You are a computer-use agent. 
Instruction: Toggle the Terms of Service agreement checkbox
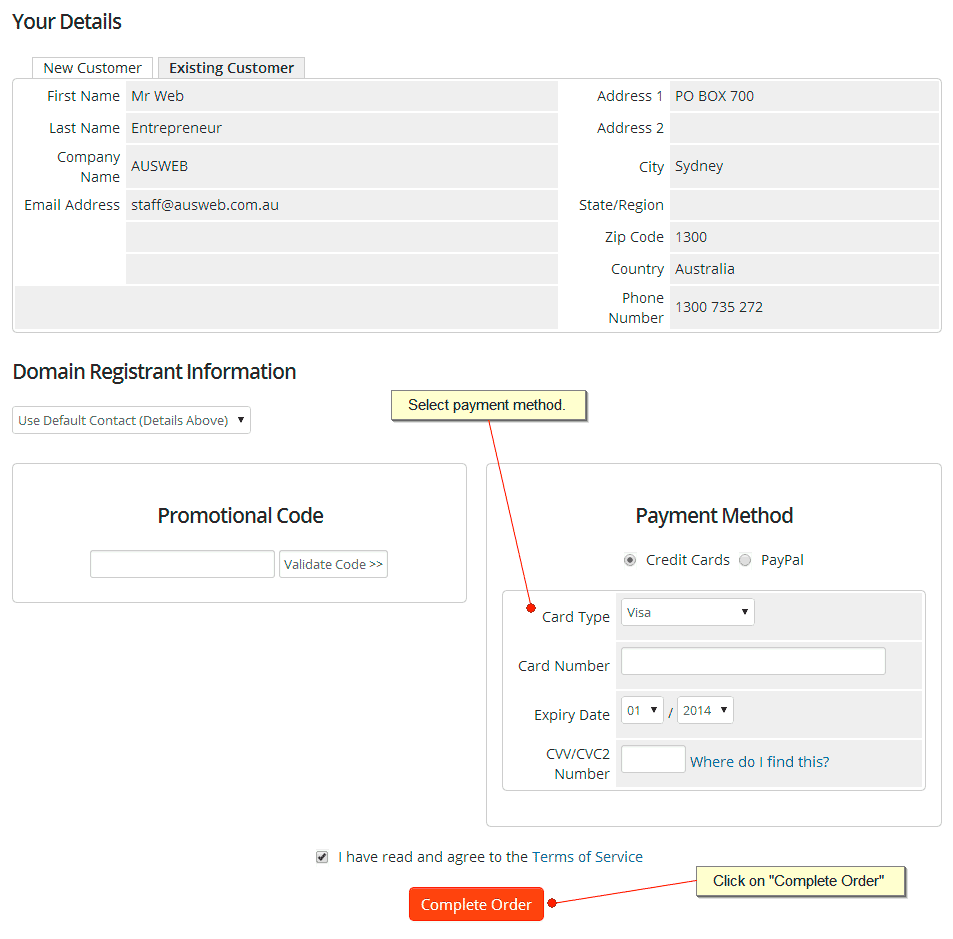pyautogui.click(x=322, y=857)
